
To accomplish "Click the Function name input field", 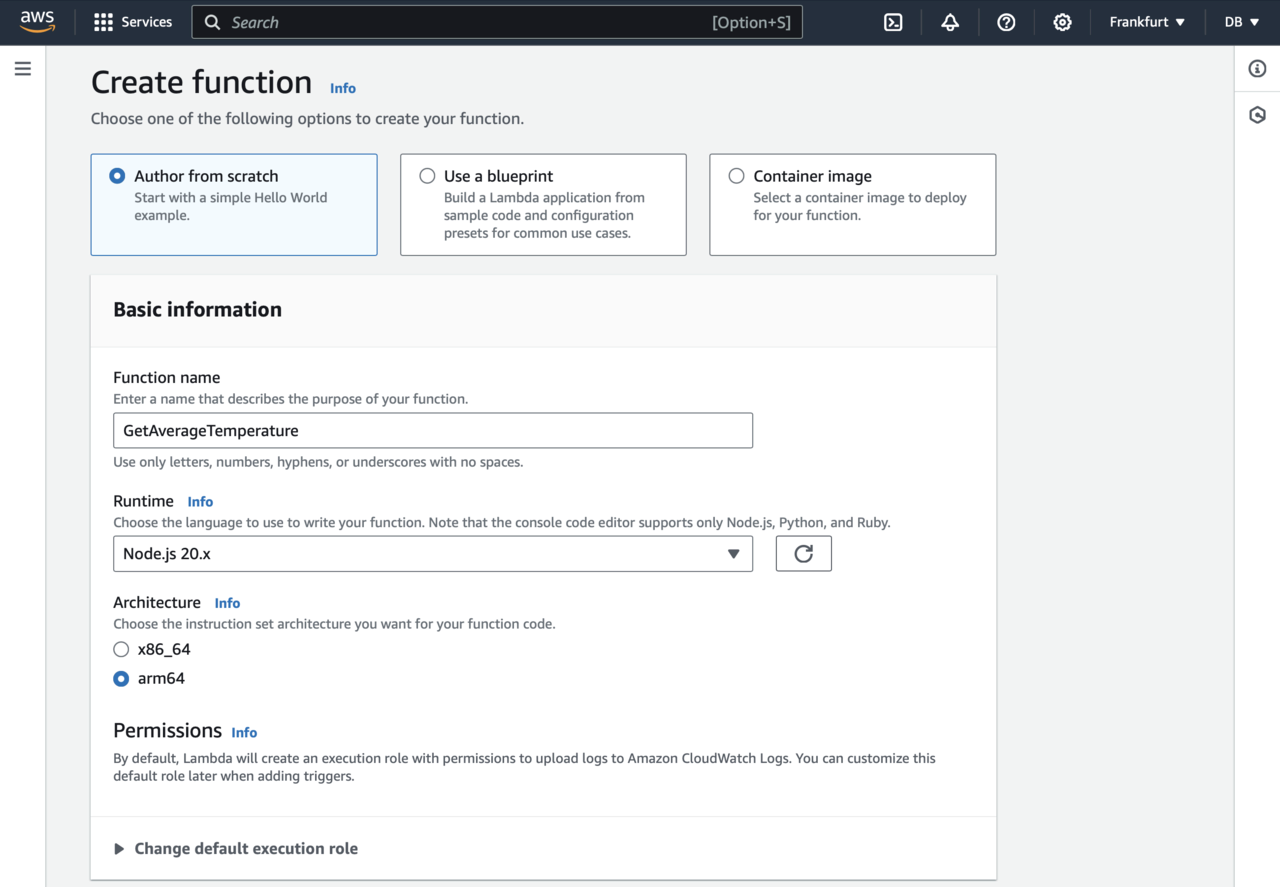I will [x=432, y=431].
